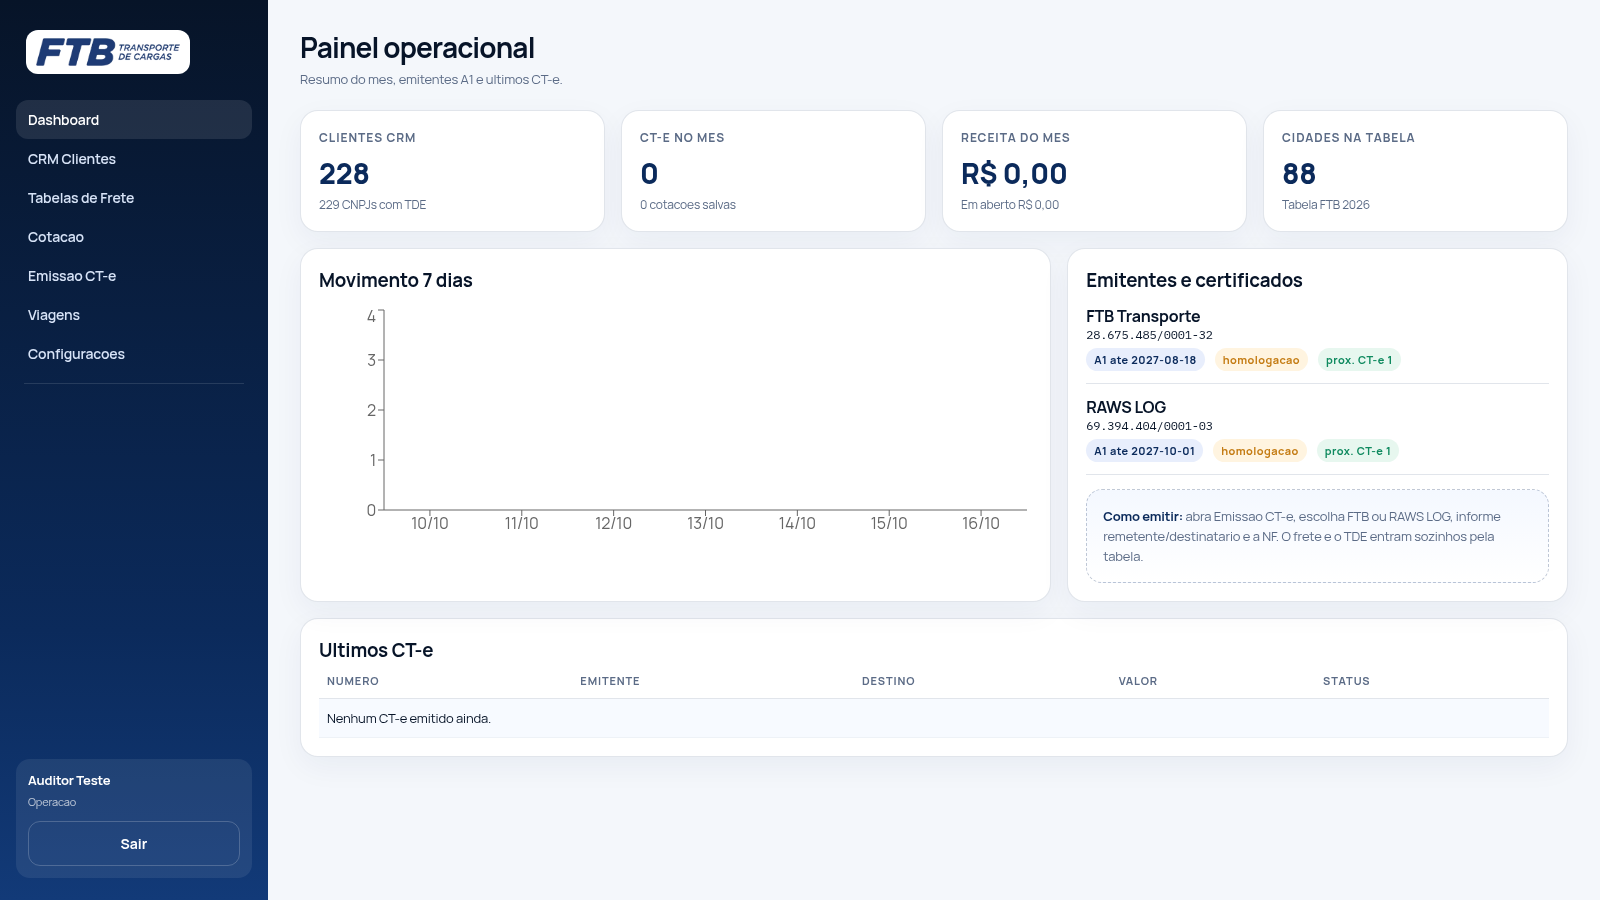Click the Receita do mes card
This screenshot has height=900, width=1600.
1094,171
